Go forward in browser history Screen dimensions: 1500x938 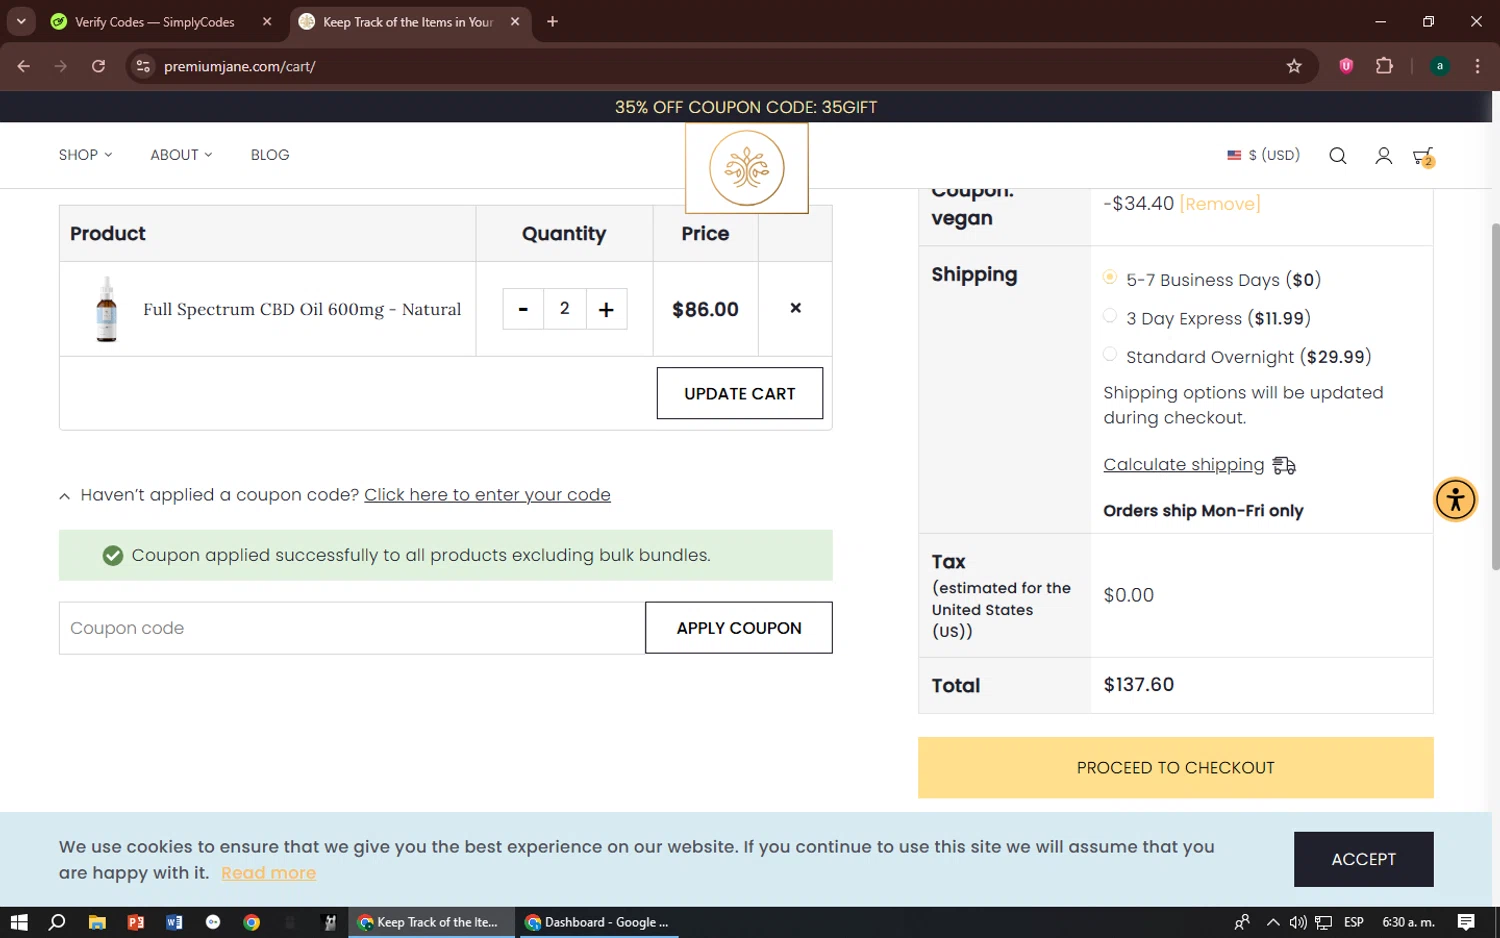point(61,66)
